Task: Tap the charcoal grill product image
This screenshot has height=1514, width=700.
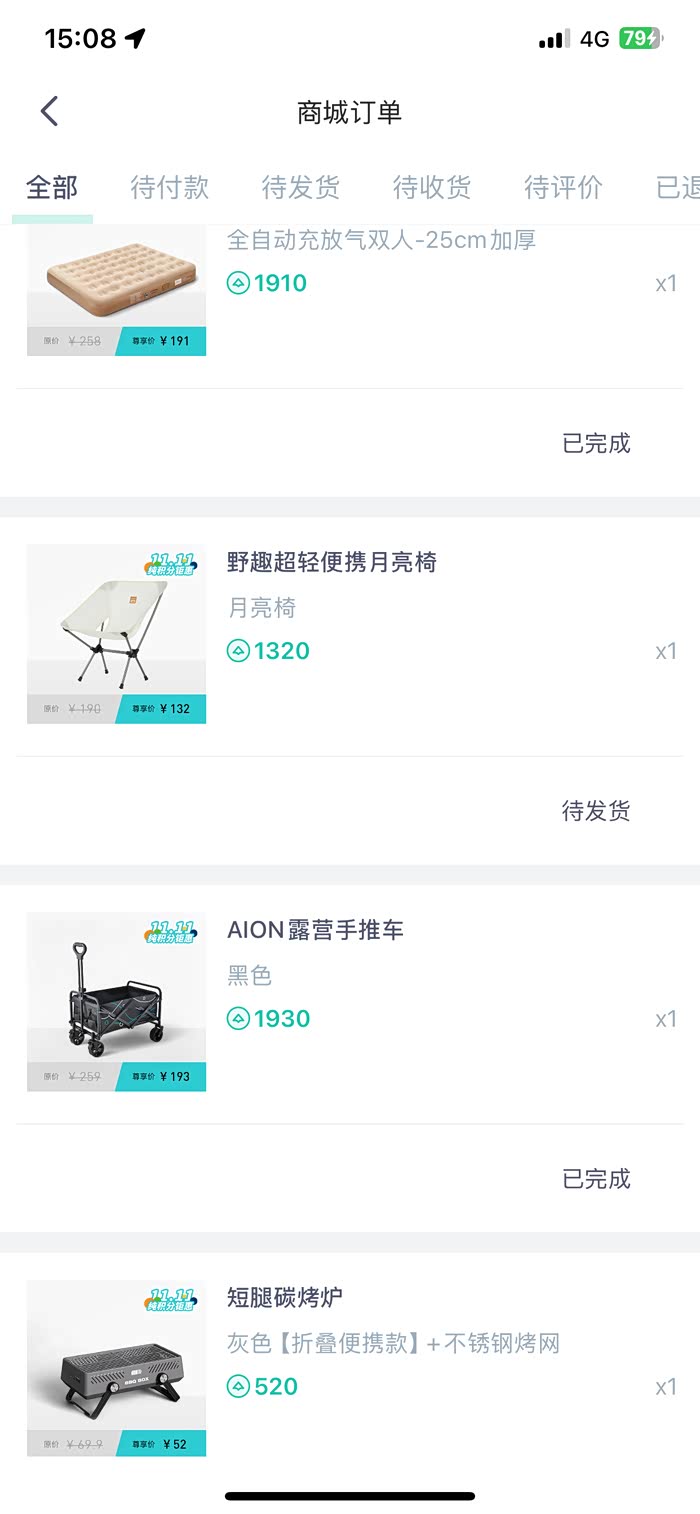Action: pos(116,1368)
